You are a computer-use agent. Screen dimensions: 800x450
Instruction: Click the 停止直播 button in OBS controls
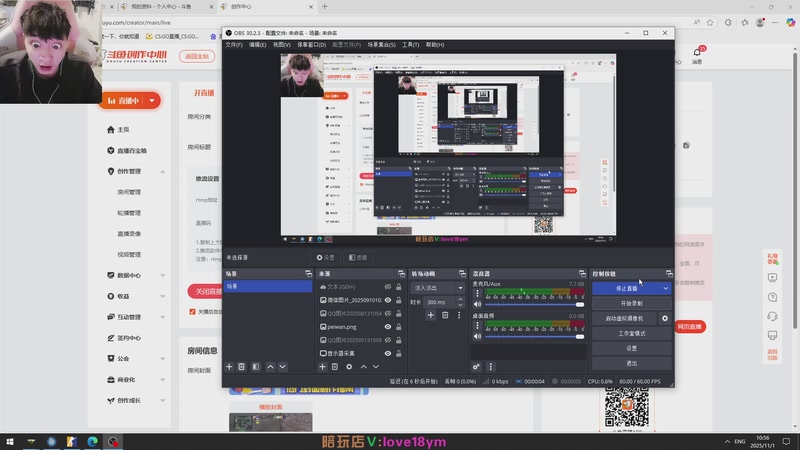(x=627, y=289)
